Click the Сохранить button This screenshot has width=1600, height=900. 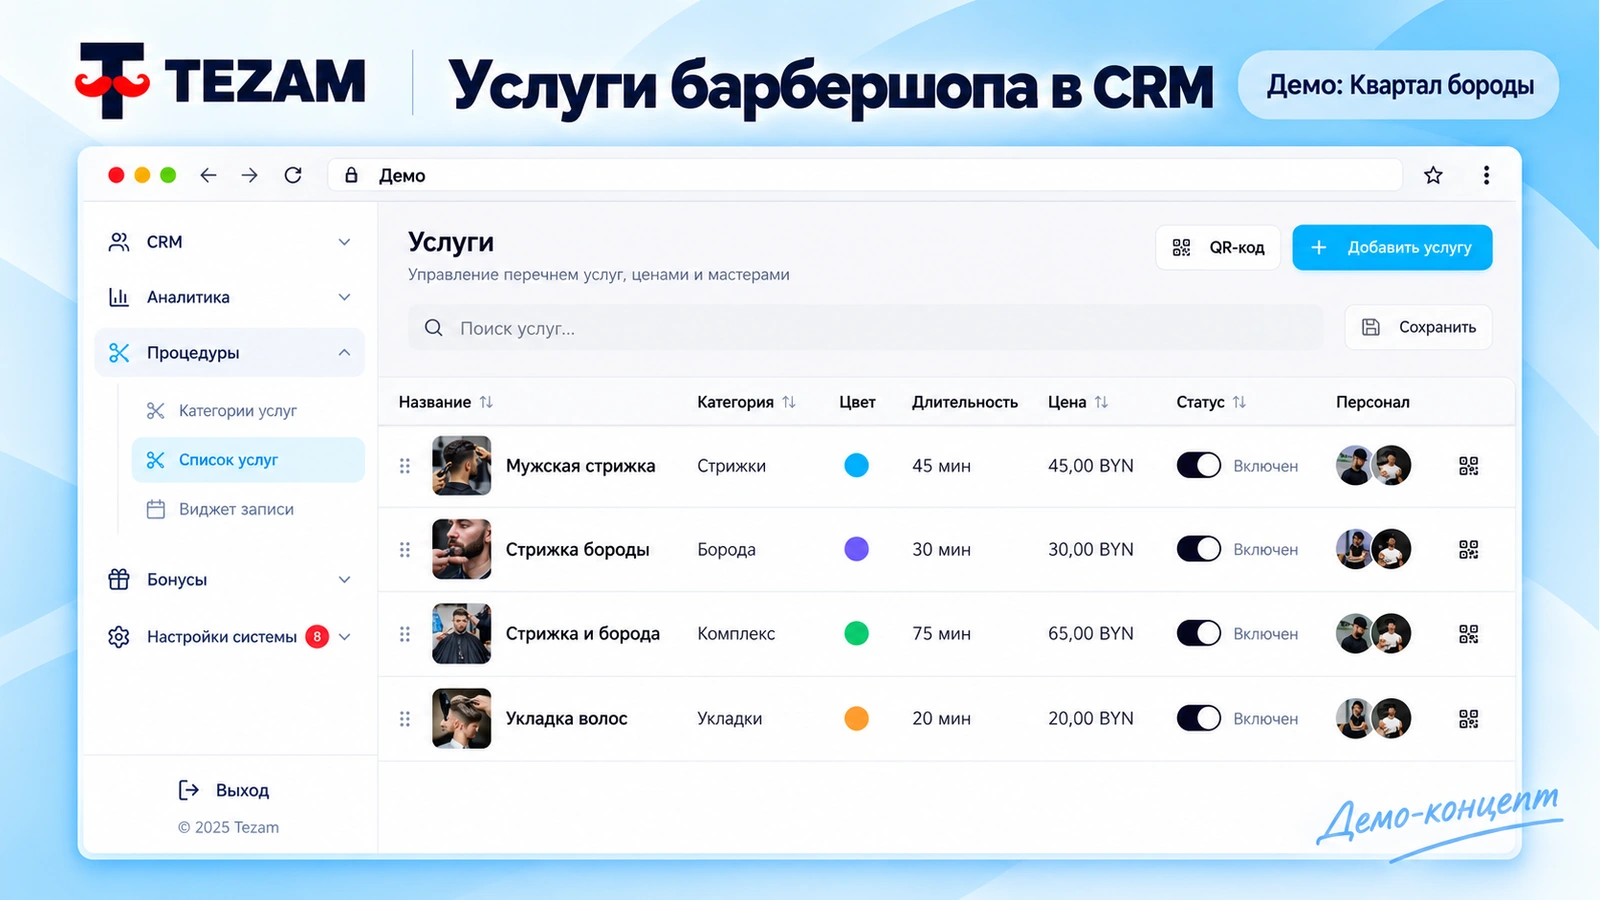1418,327
